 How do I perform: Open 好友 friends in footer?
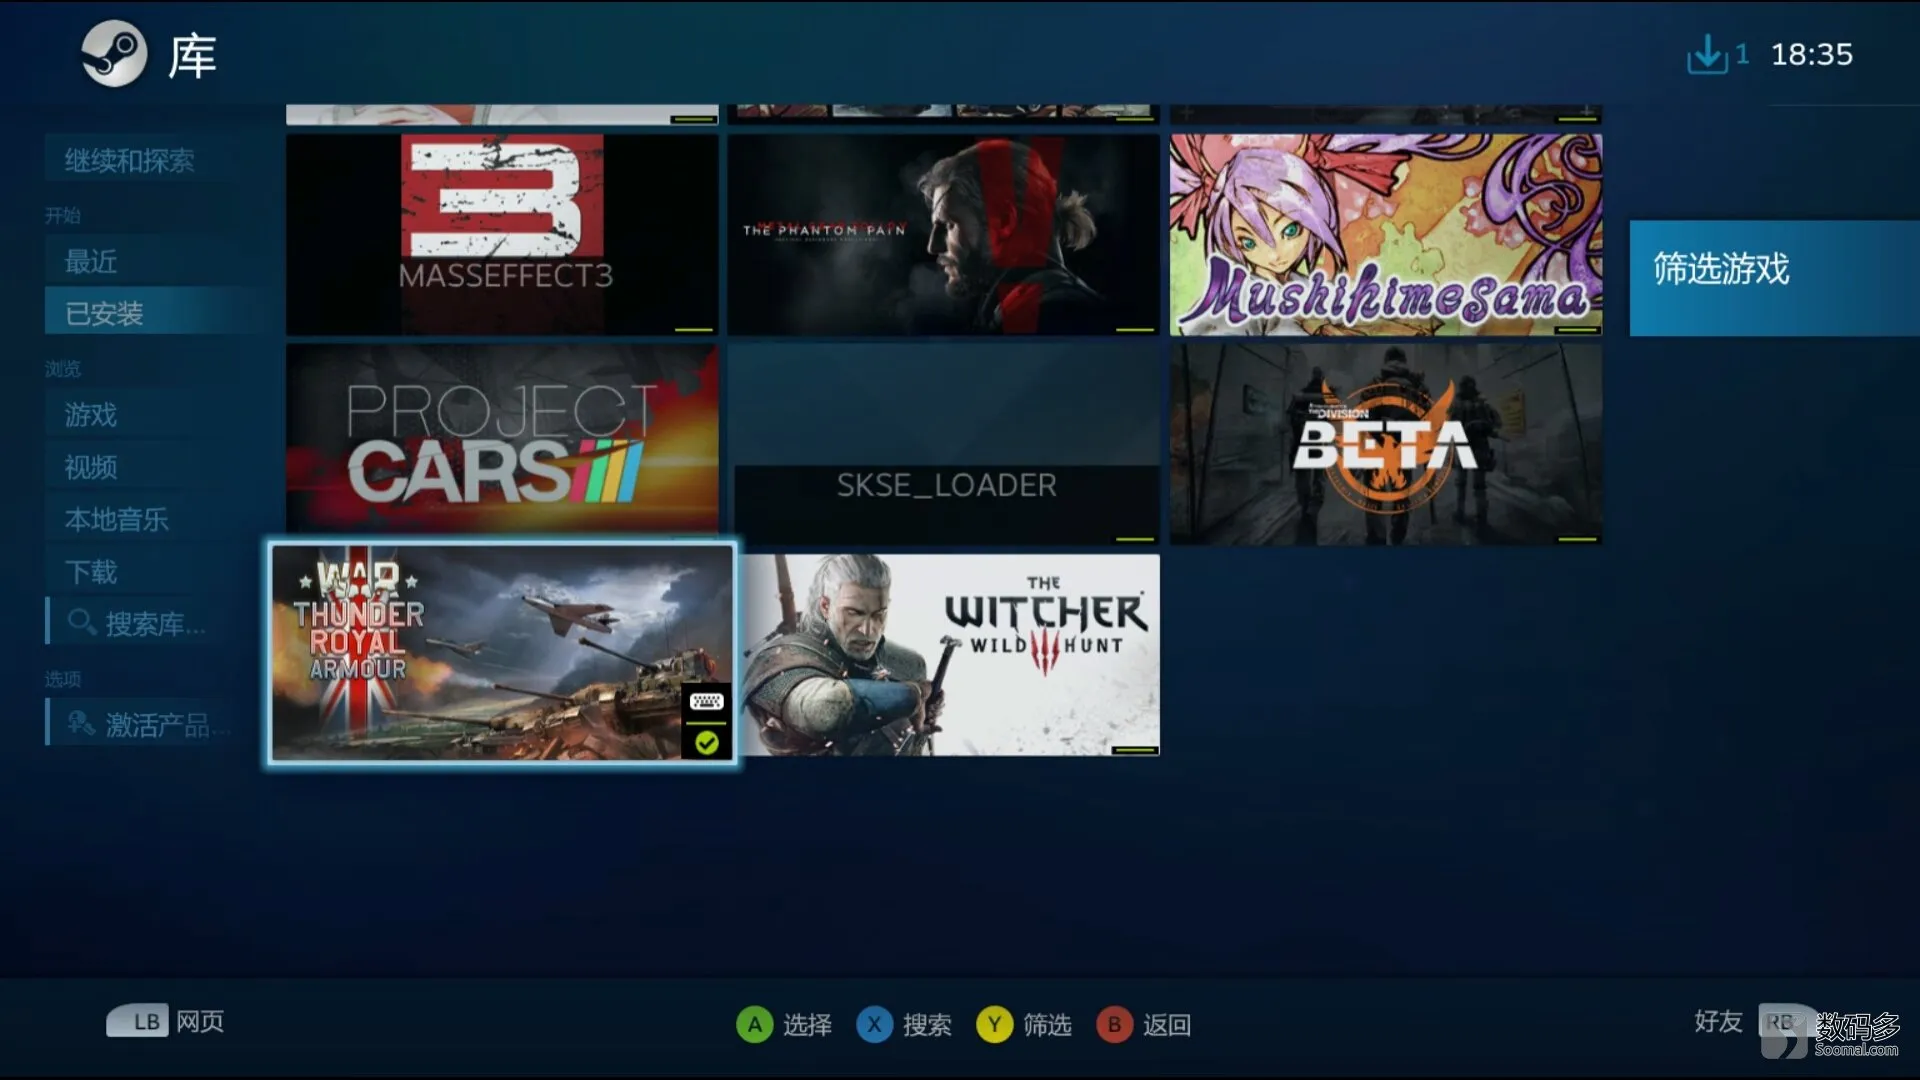(1718, 1021)
